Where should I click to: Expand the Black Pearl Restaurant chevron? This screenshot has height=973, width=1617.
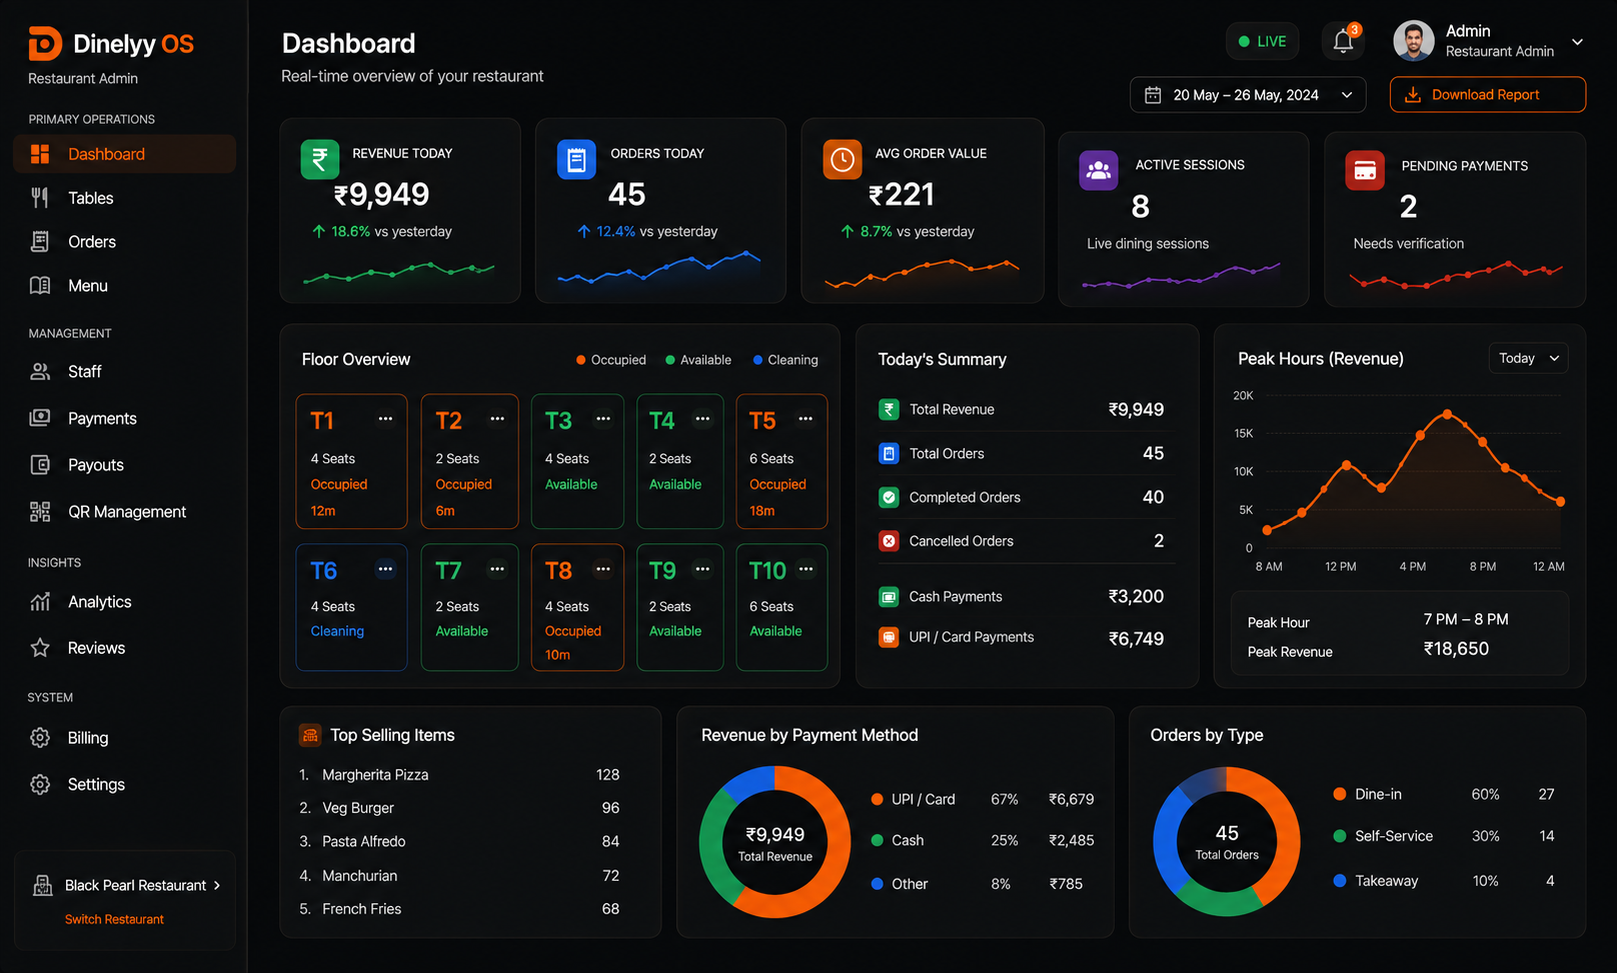217,885
